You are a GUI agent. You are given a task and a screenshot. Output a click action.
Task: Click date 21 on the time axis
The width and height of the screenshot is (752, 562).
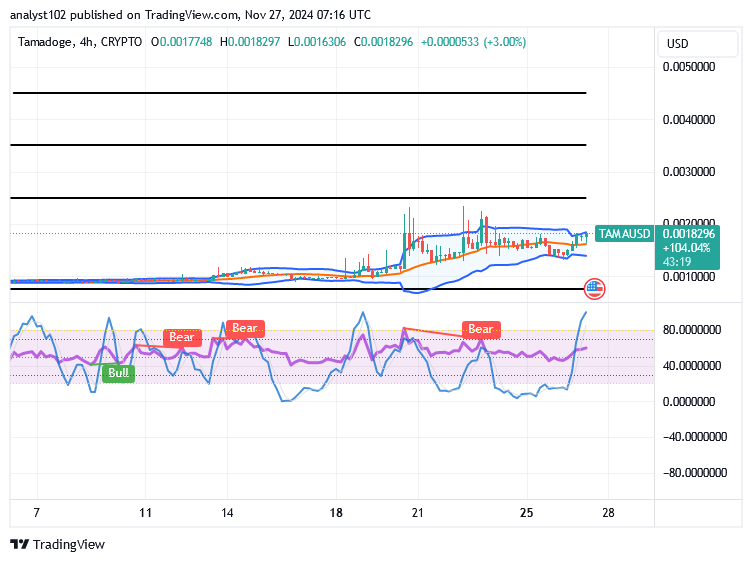[x=417, y=513]
